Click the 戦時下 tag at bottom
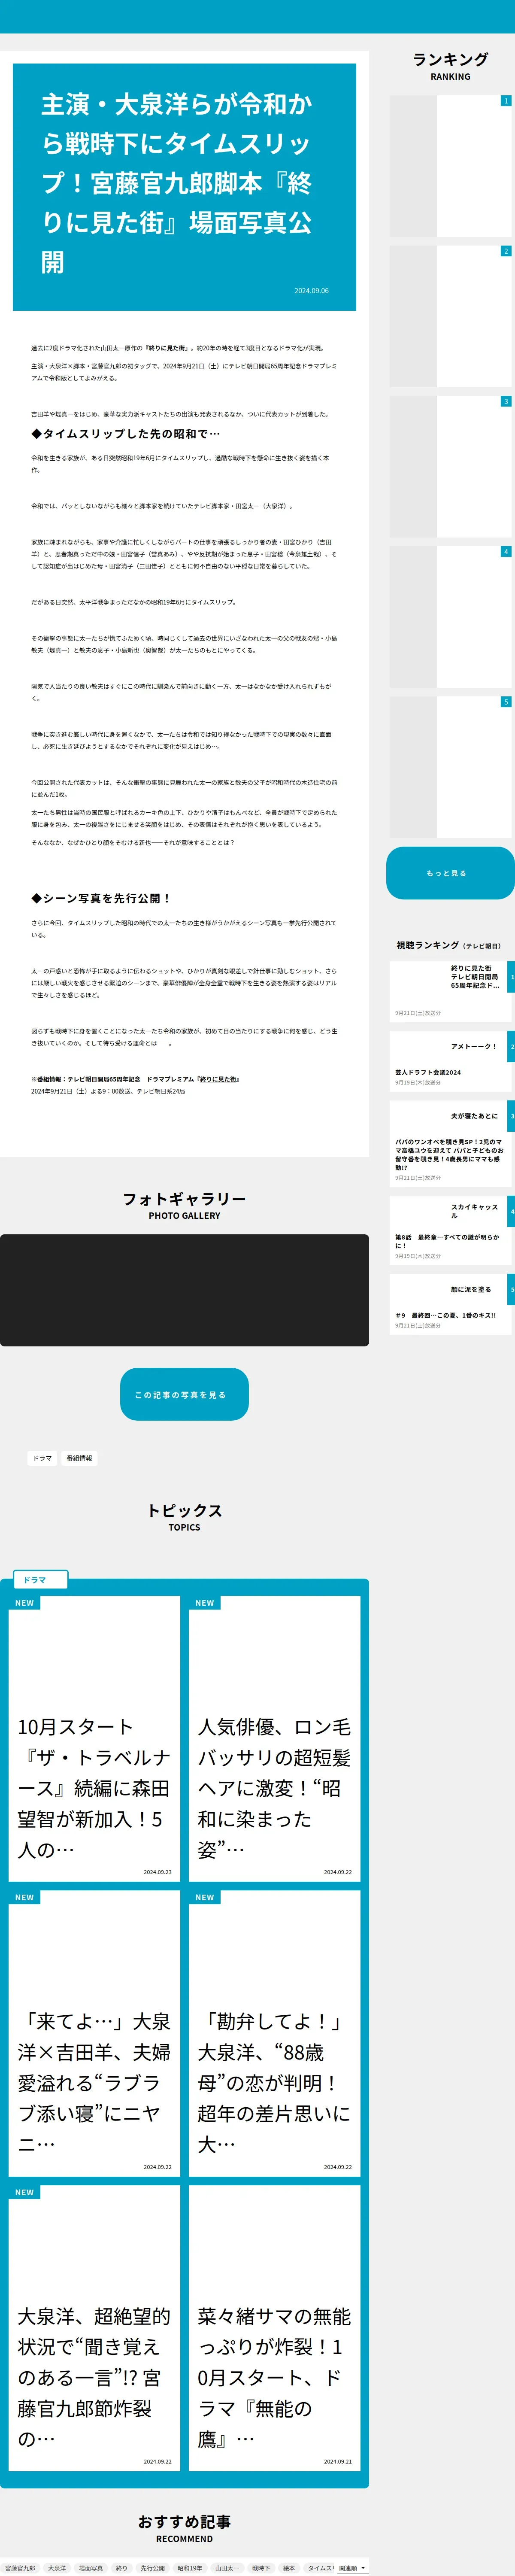This screenshot has width=515, height=2576. coord(261,2568)
